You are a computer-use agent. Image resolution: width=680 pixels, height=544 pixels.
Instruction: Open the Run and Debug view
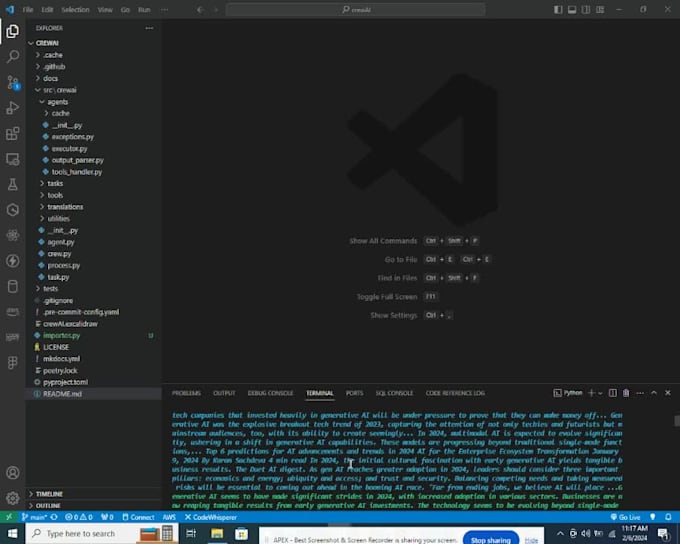point(13,108)
